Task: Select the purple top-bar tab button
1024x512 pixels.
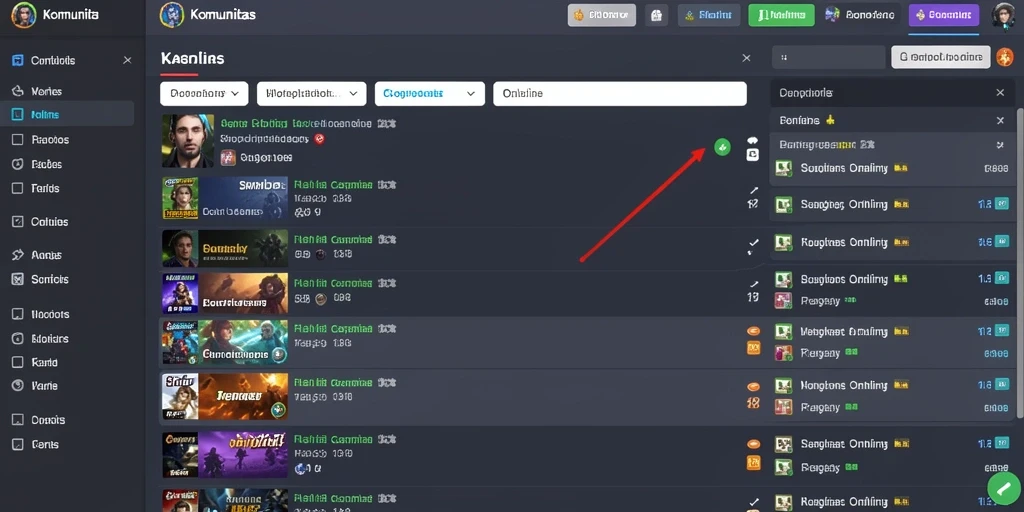Action: [x=944, y=15]
